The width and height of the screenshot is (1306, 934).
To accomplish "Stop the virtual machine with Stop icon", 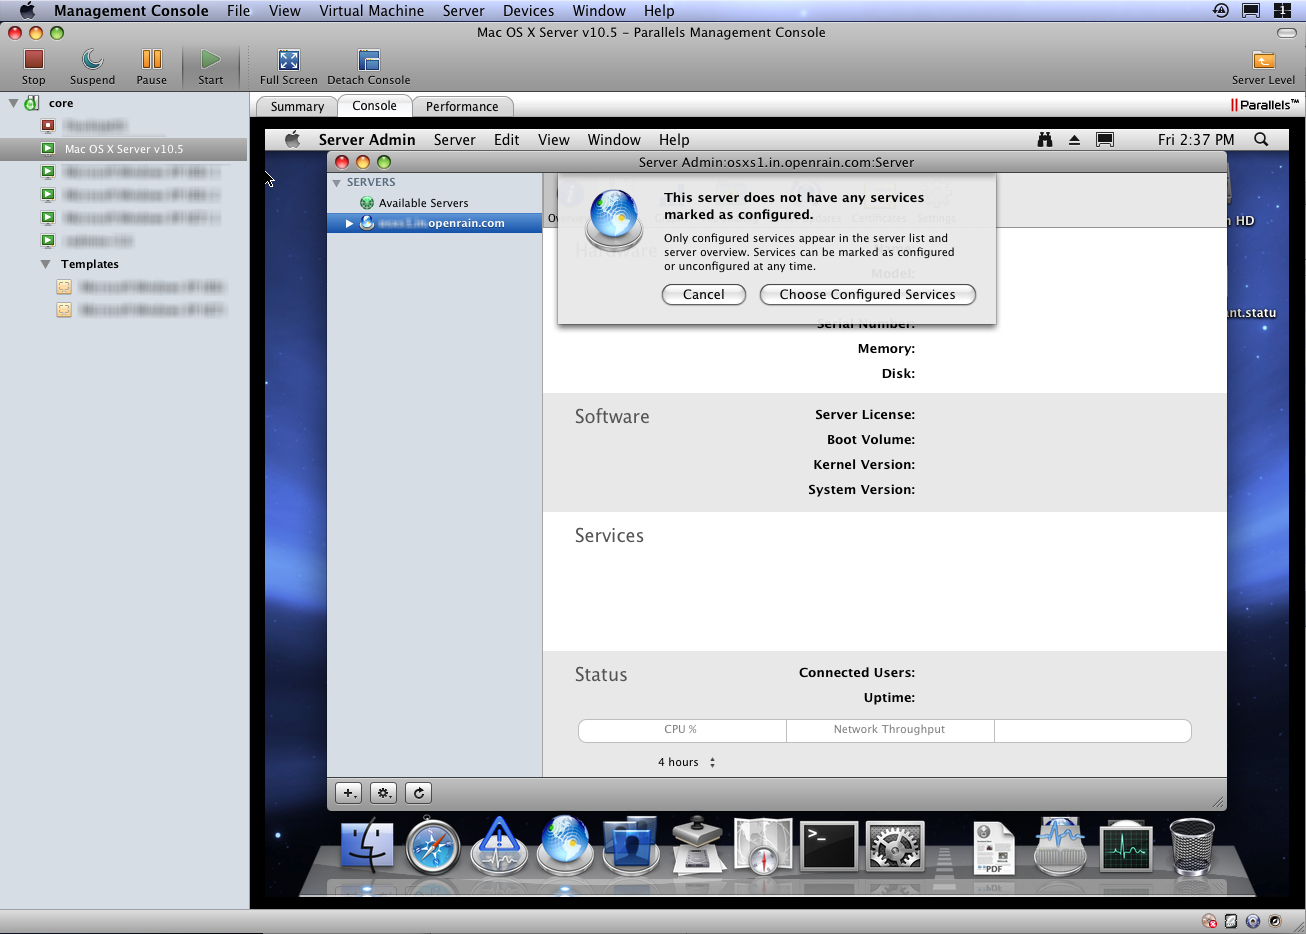I will (34, 60).
